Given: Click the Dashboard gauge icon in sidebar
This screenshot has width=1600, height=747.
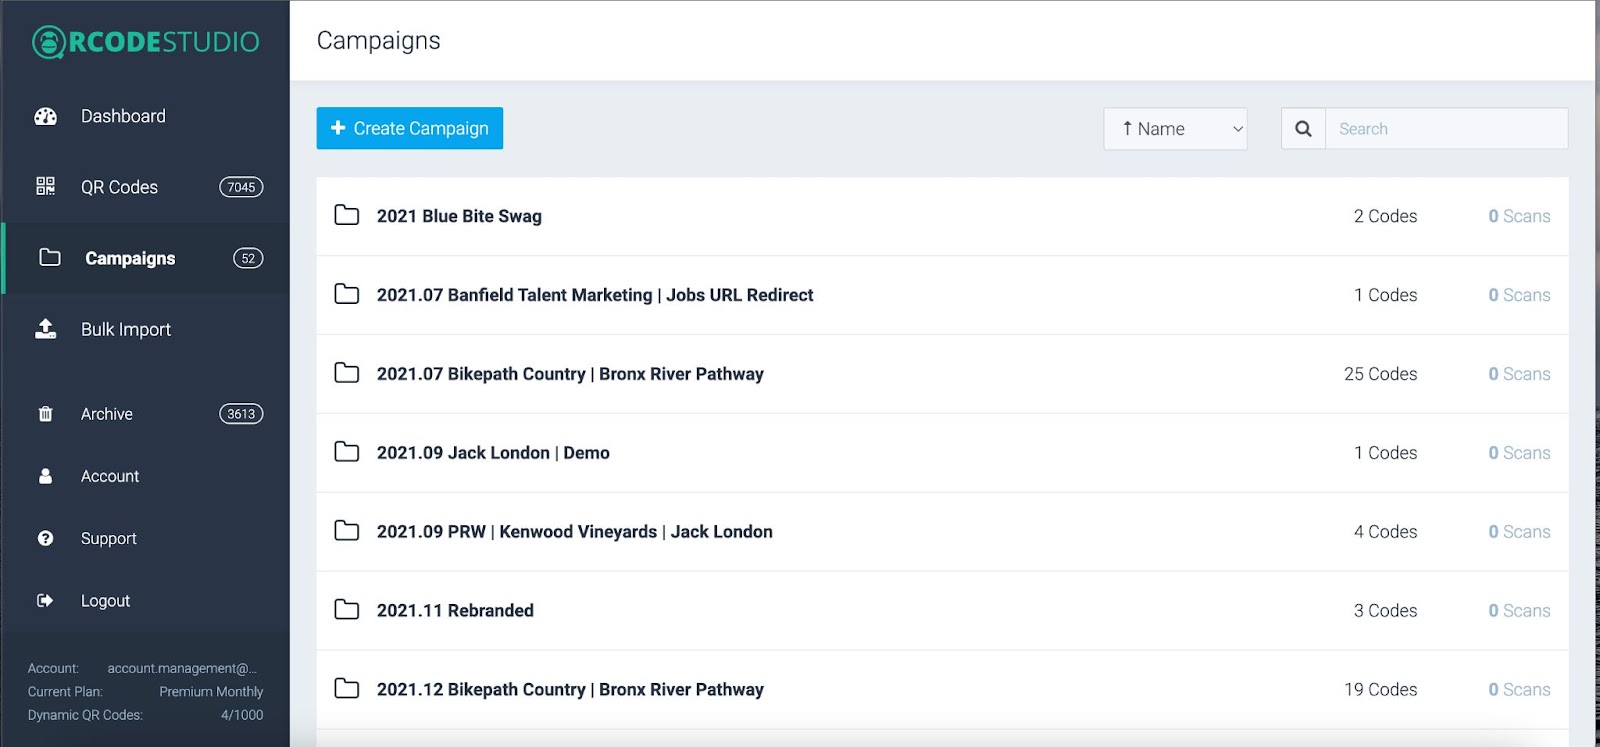Looking at the screenshot, I should point(46,116).
